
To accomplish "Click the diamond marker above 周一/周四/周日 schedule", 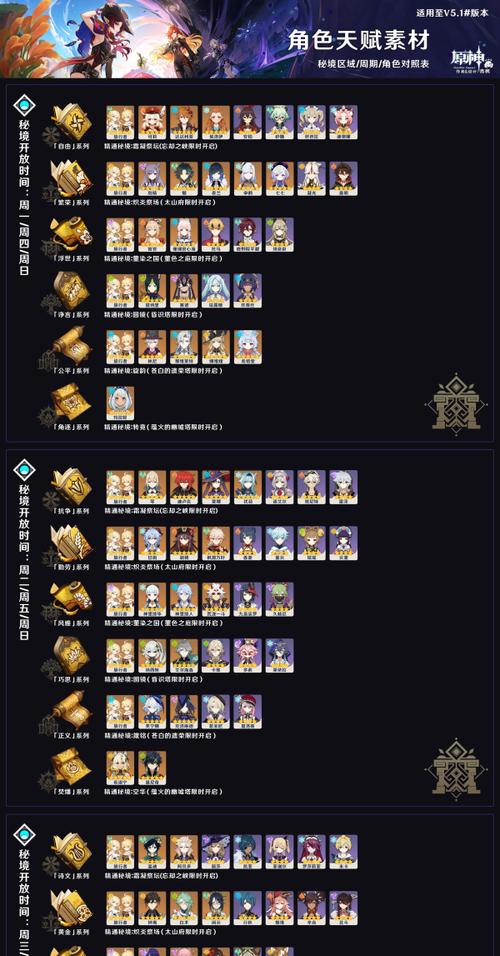I will (x=24, y=106).
